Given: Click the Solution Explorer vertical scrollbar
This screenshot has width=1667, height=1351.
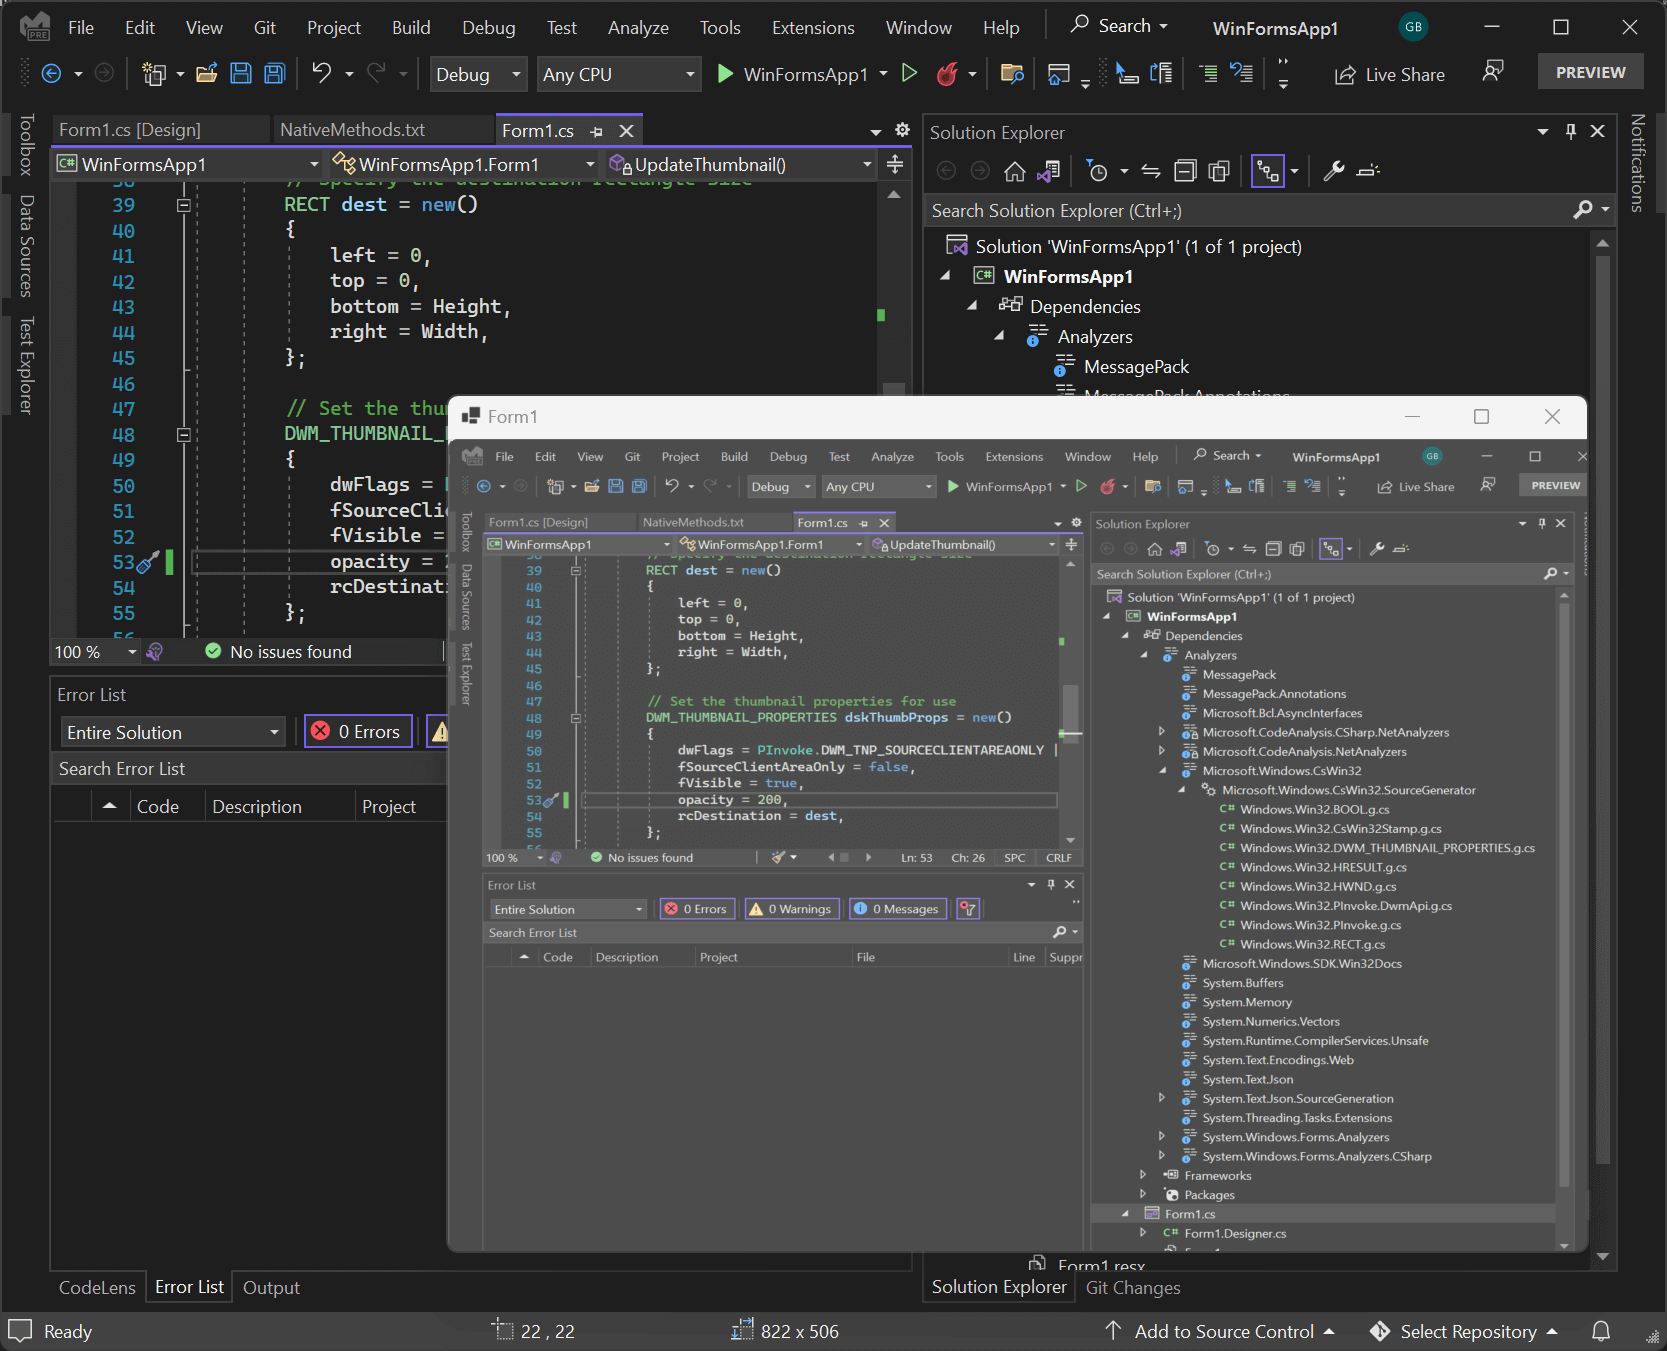Looking at the screenshot, I should [x=1602, y=700].
